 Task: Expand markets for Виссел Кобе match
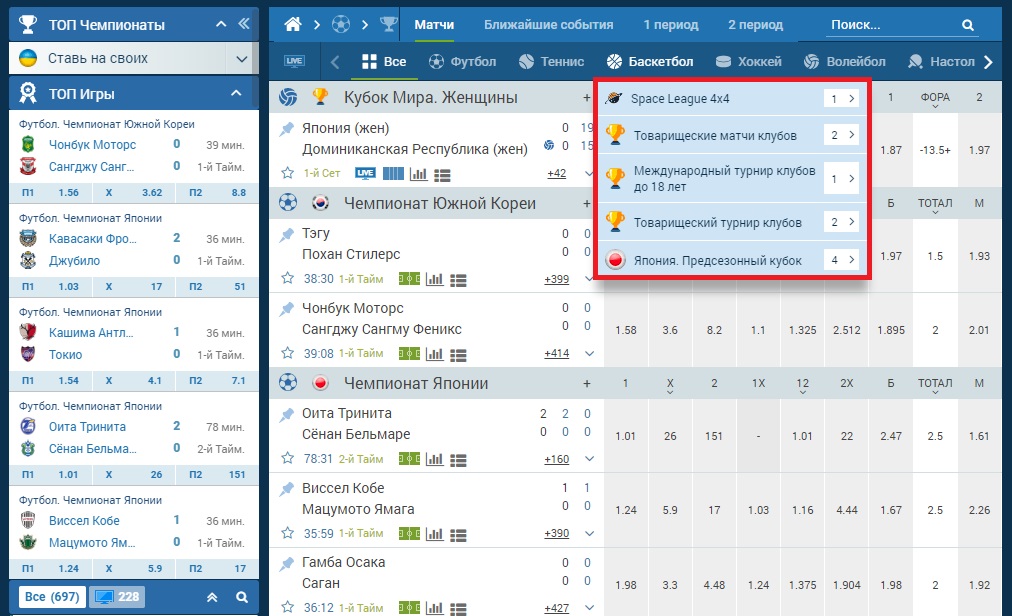[x=589, y=533]
